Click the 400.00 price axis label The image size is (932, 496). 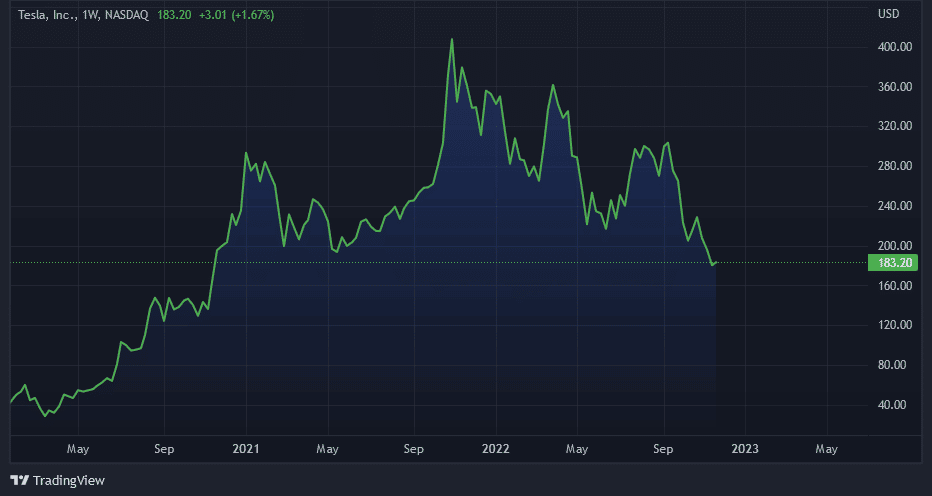click(893, 47)
